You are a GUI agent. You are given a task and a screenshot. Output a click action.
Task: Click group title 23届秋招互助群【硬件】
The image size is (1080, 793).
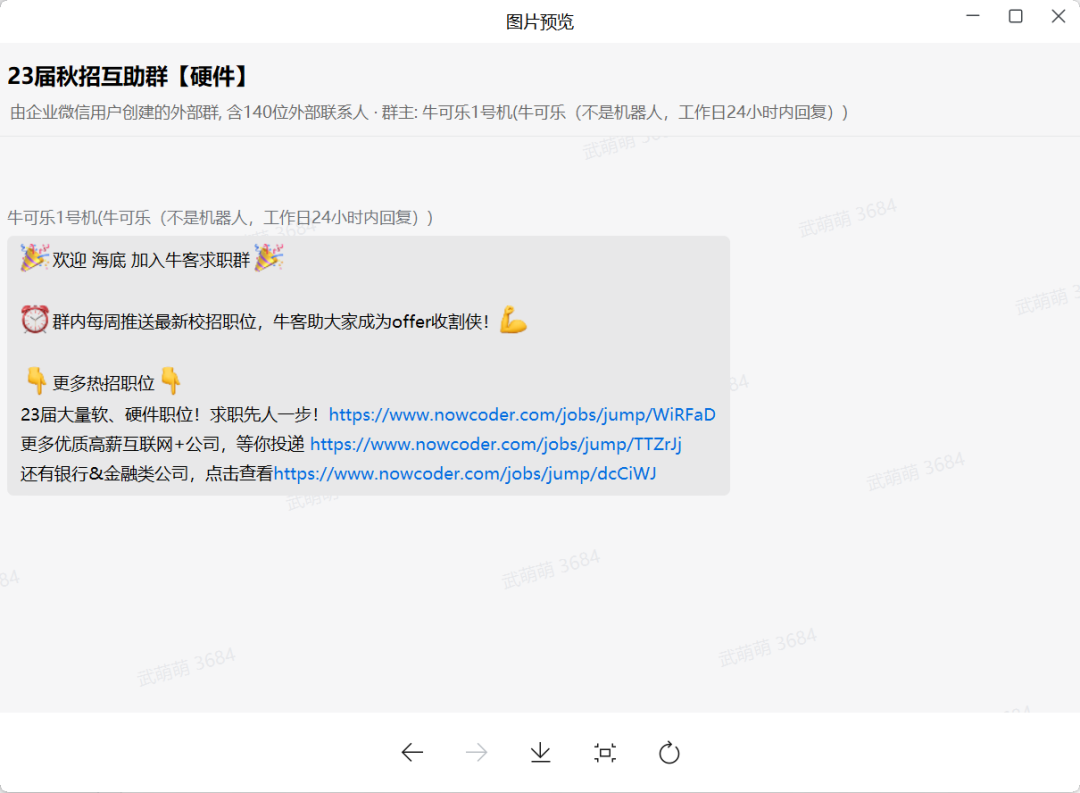coord(128,76)
